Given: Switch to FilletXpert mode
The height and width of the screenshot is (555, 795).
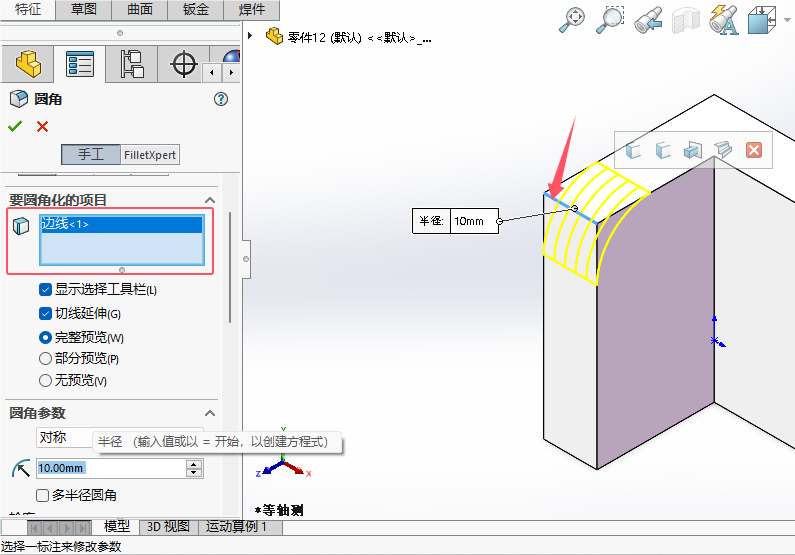Looking at the screenshot, I should (150, 155).
